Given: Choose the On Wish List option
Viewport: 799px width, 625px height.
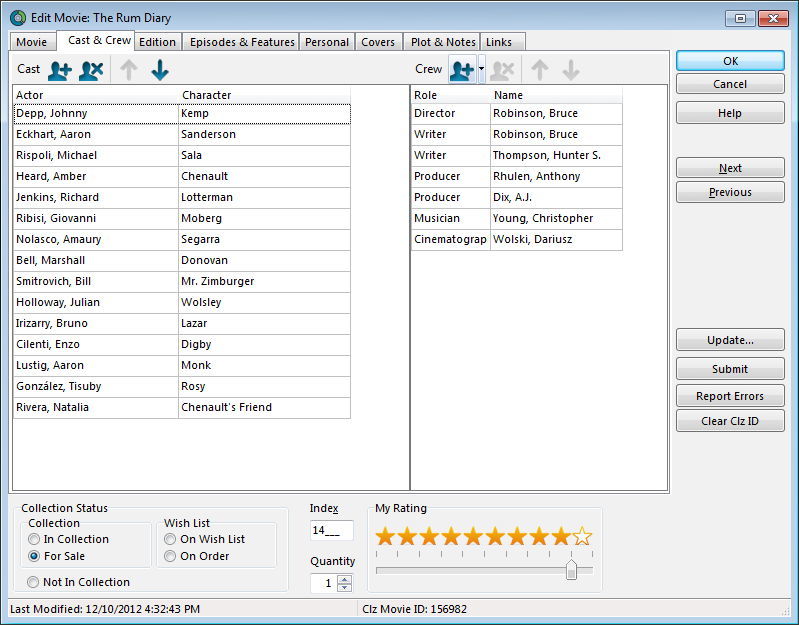Looking at the screenshot, I should [170, 539].
